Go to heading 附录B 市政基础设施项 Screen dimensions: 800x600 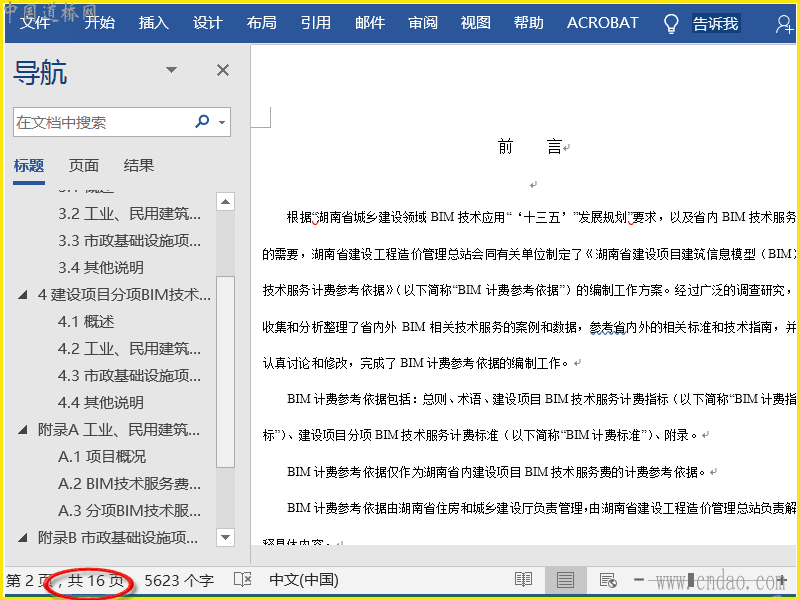[x=118, y=537]
